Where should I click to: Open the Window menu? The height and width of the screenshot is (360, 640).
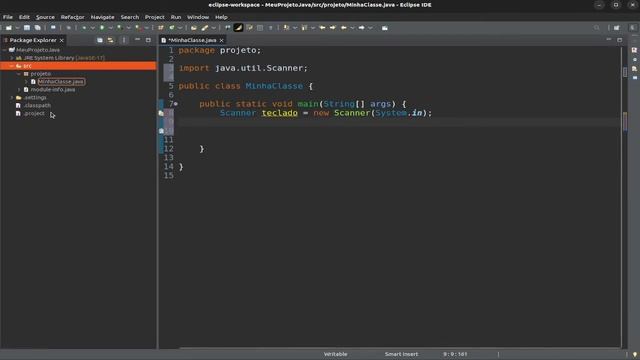coord(198,17)
